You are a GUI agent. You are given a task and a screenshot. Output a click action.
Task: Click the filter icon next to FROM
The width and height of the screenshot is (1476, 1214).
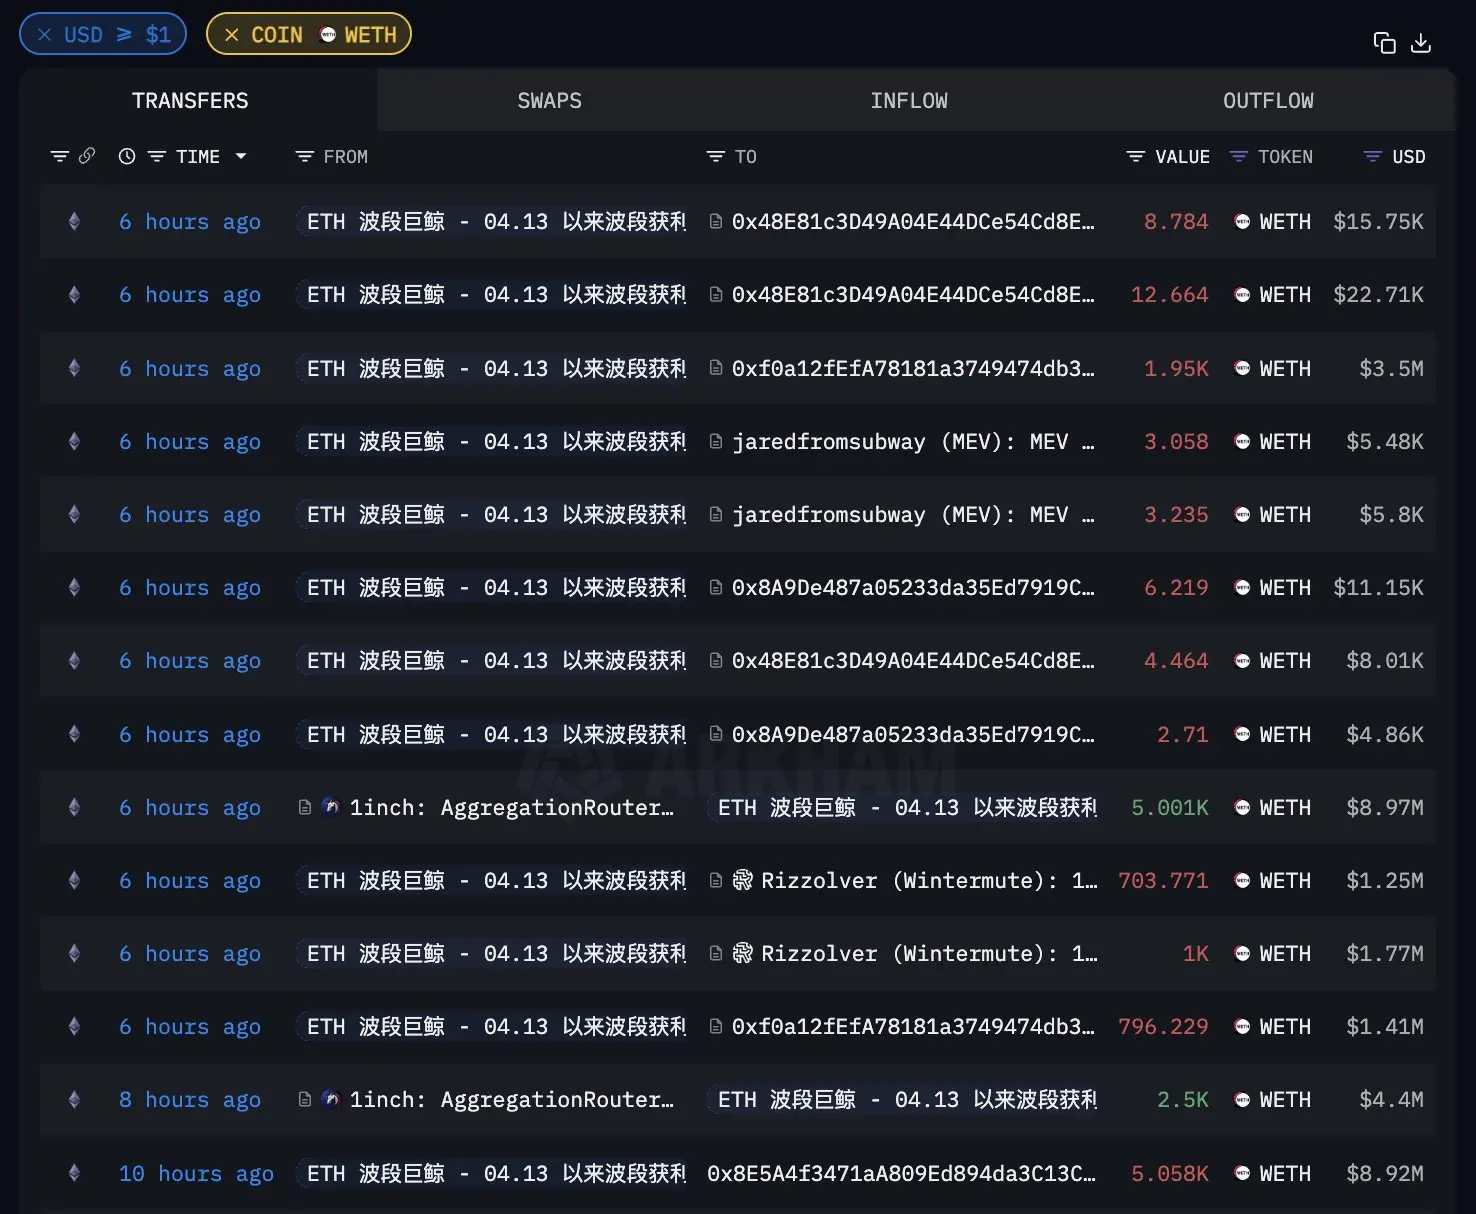tap(305, 157)
